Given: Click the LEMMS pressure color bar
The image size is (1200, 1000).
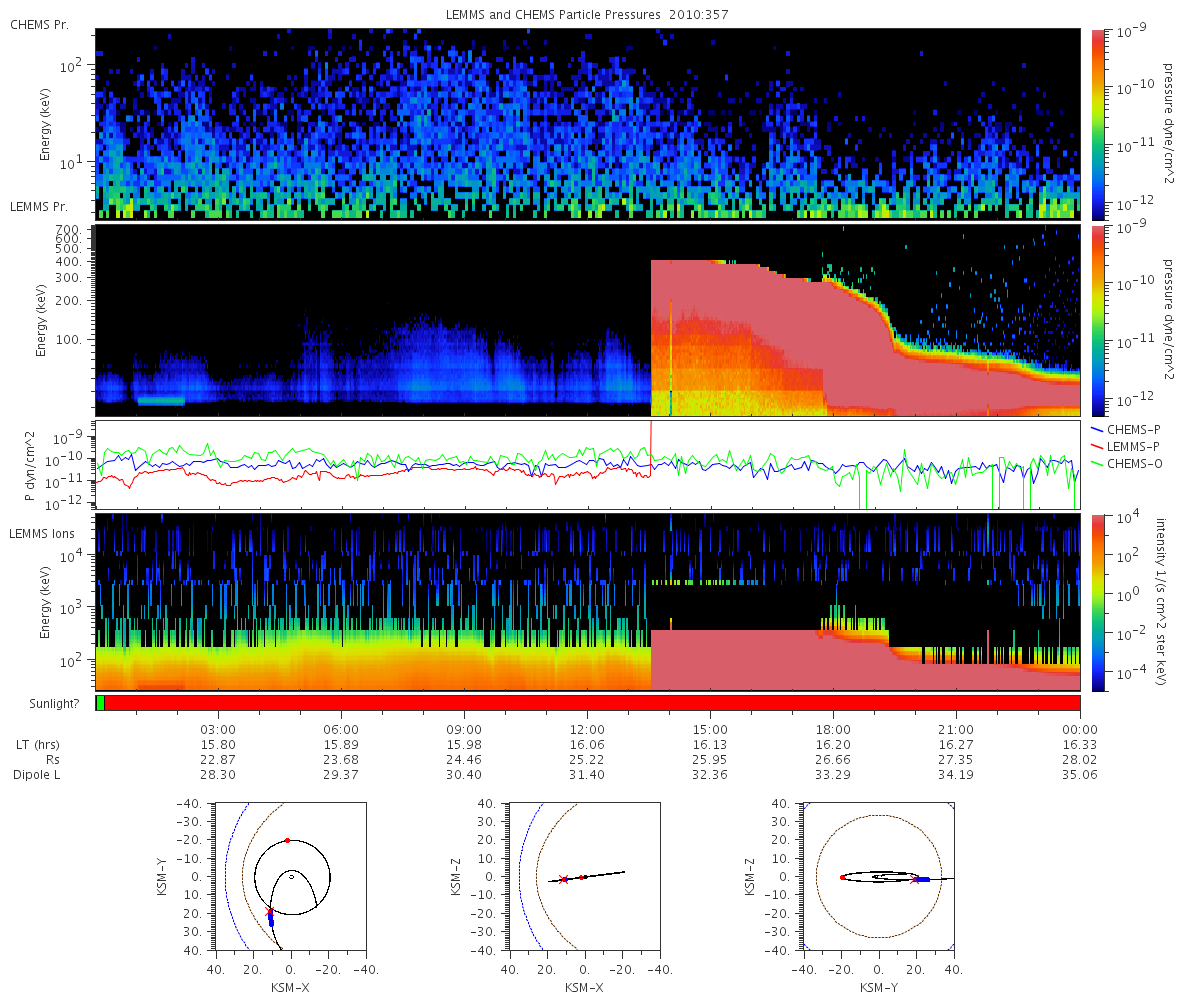Looking at the screenshot, I should pyautogui.click(x=1099, y=320).
